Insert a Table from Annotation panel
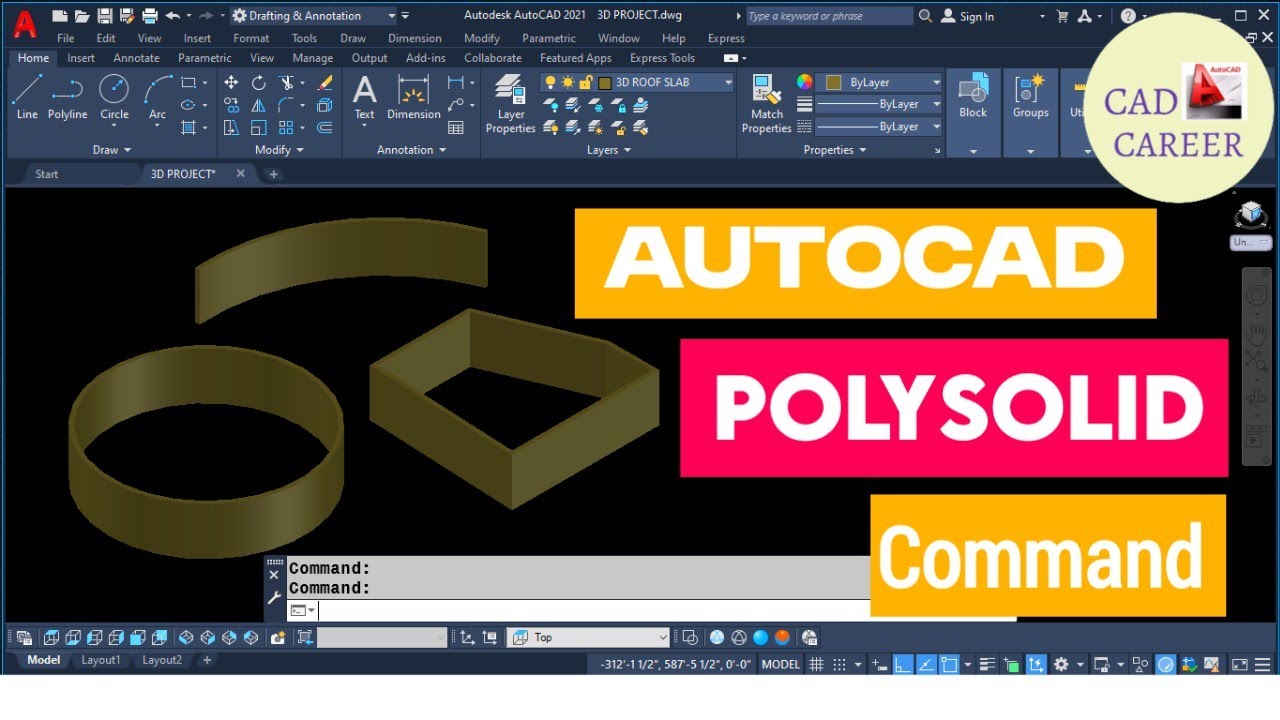 [456, 128]
